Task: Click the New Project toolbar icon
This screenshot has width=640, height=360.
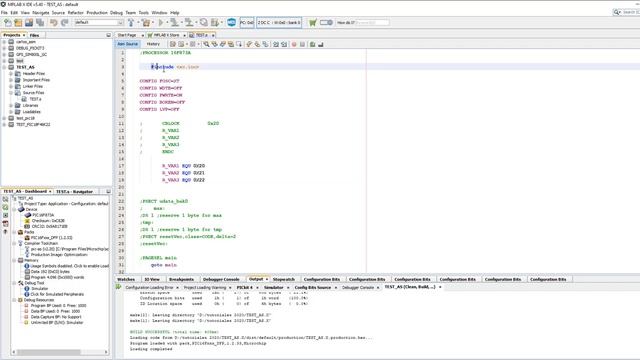Action: [x=18, y=22]
